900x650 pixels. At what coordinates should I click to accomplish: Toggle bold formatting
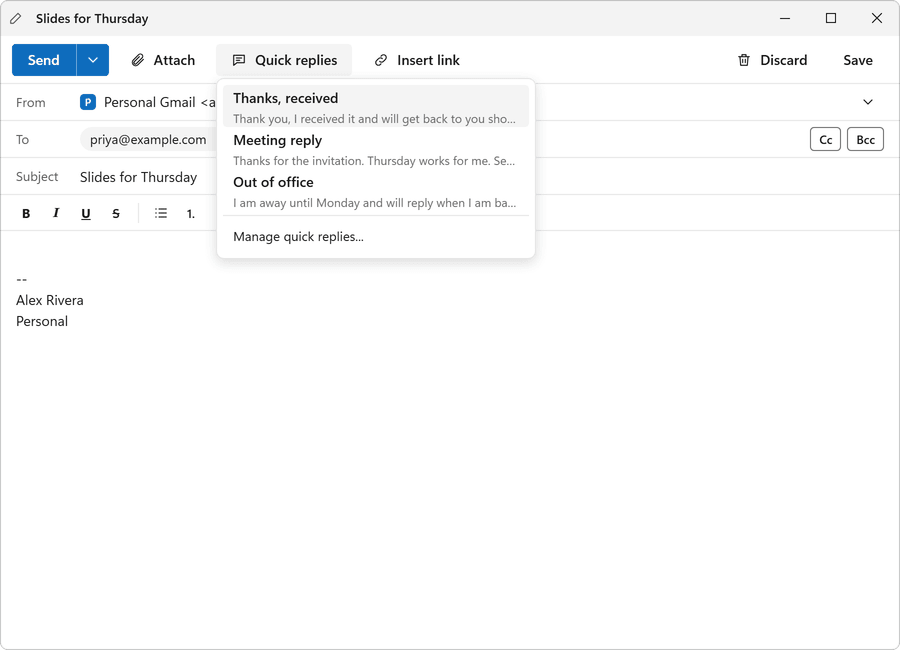(x=26, y=214)
